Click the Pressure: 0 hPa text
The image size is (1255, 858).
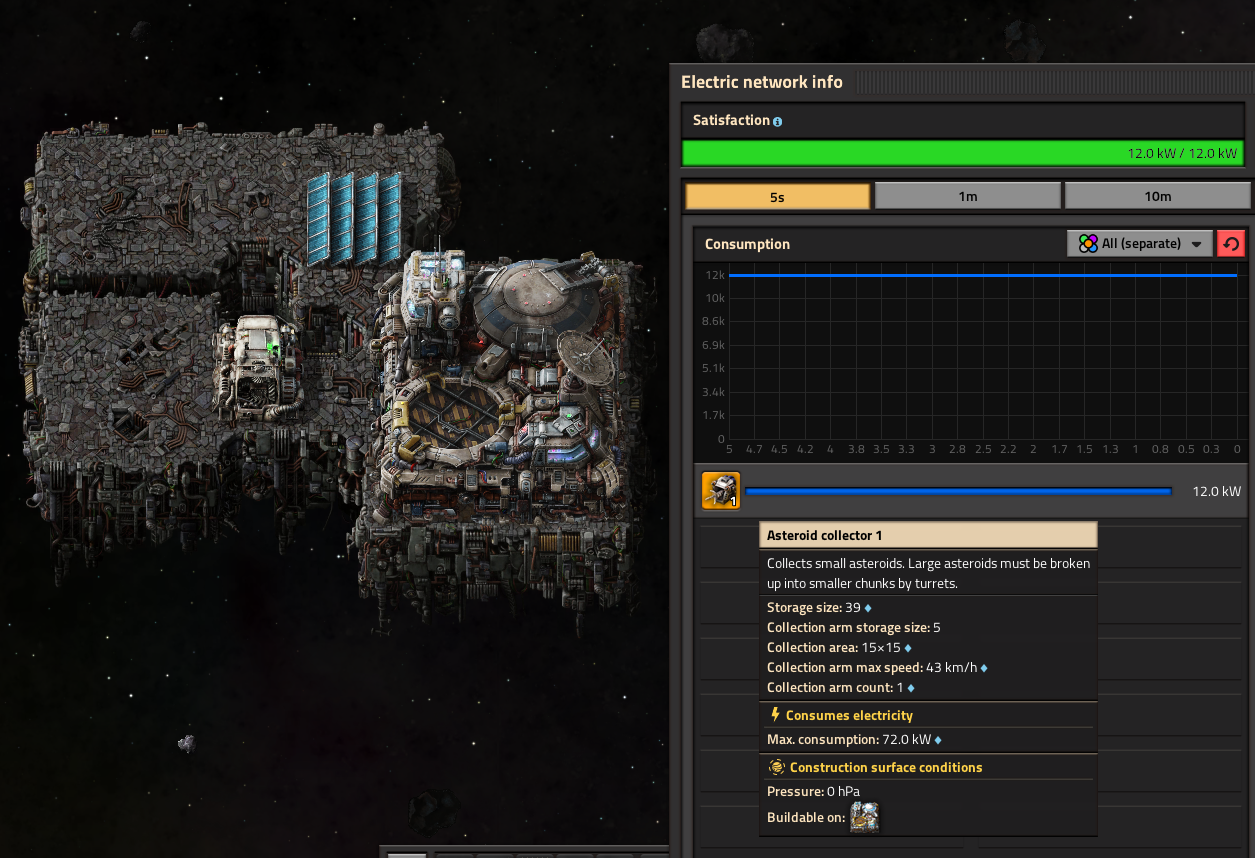[x=813, y=791]
